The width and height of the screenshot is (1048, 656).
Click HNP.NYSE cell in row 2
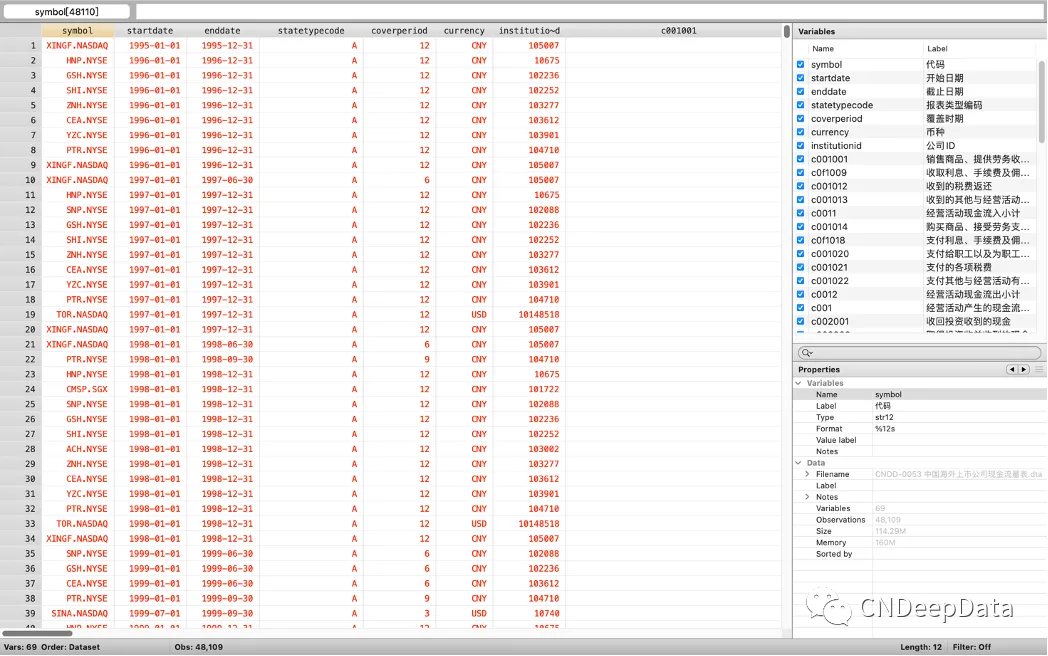coord(78,60)
